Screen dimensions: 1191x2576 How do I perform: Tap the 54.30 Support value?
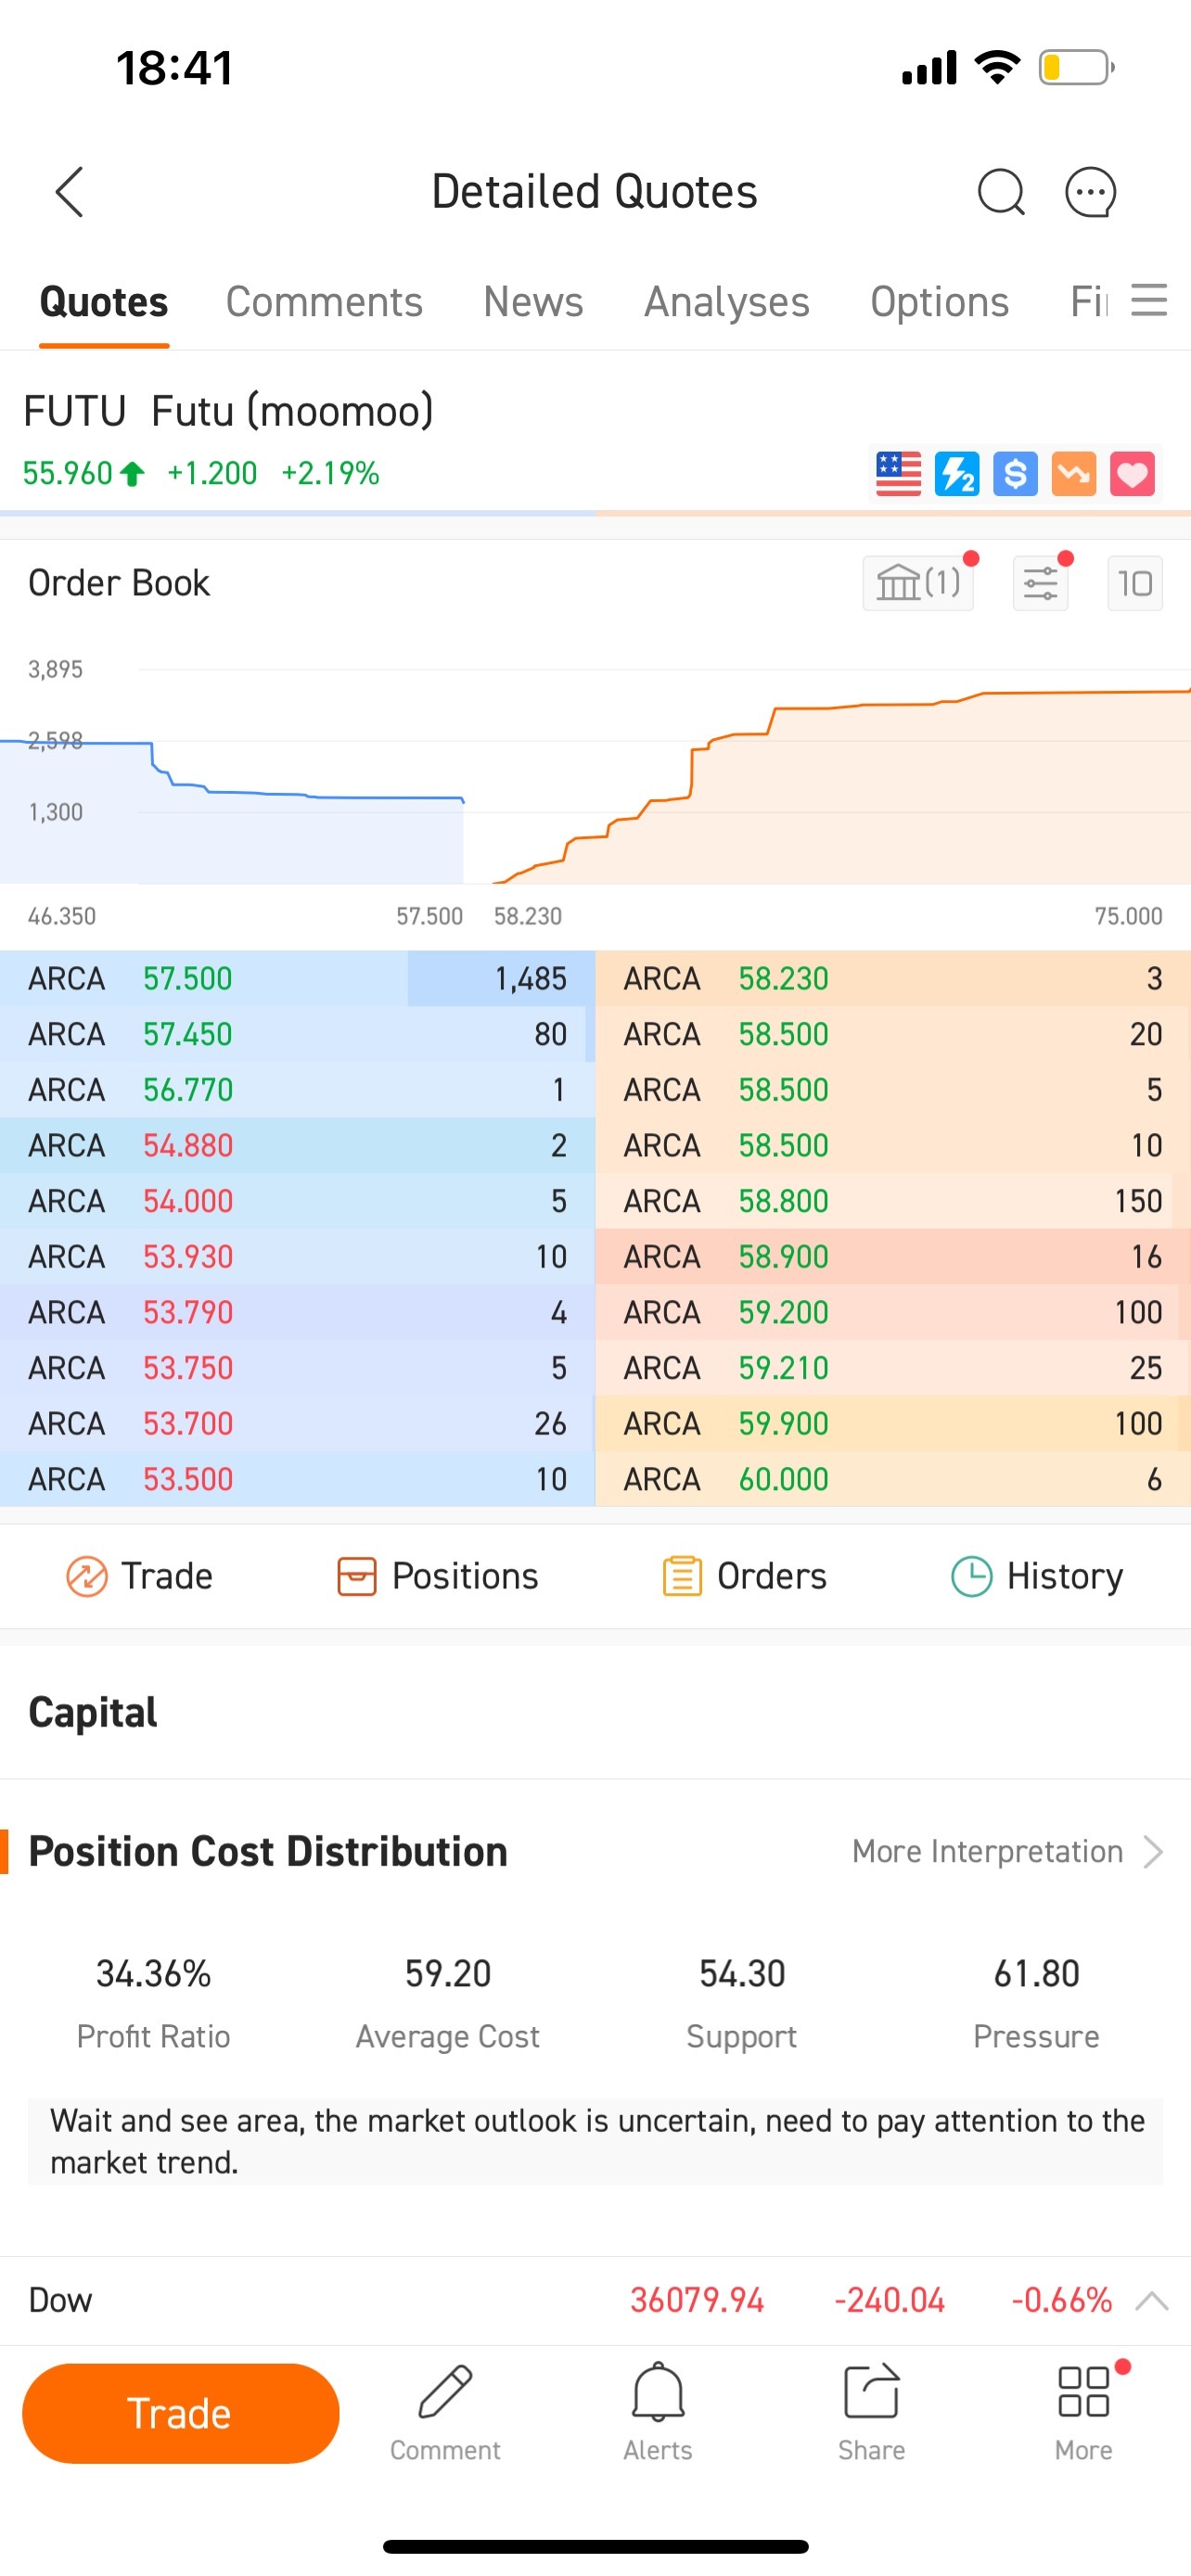[742, 1973]
